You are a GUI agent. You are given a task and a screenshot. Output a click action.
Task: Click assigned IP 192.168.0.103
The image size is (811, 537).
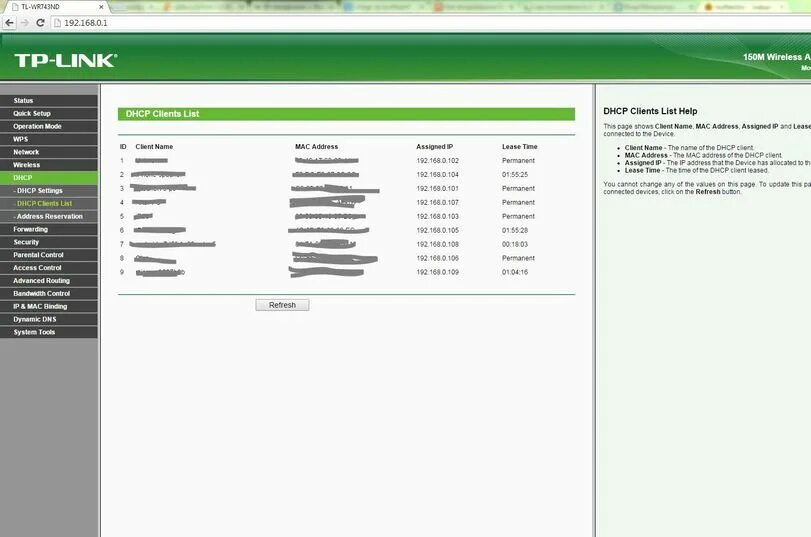coord(438,217)
